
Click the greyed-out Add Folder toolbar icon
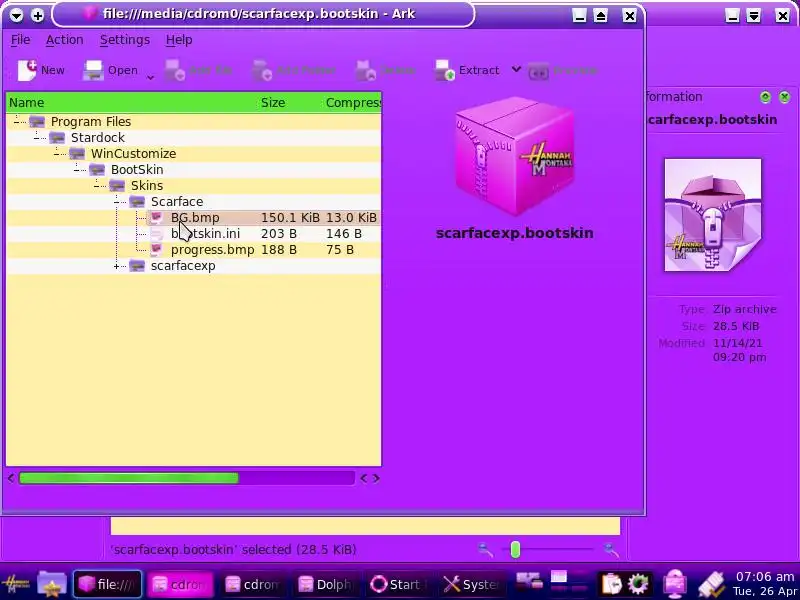click(x=262, y=70)
